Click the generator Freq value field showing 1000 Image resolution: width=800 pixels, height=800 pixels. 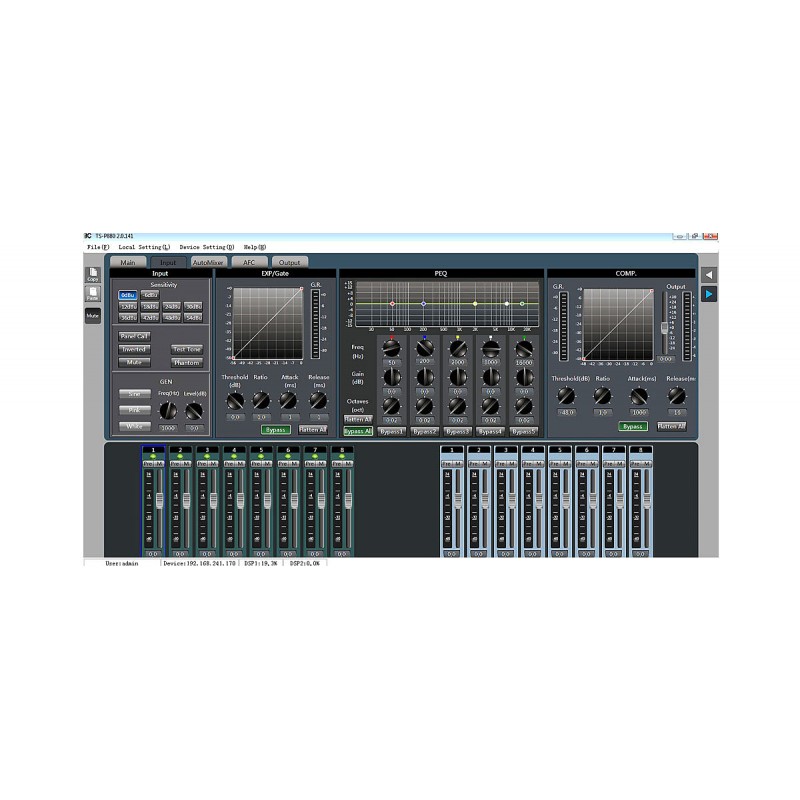tap(169, 427)
